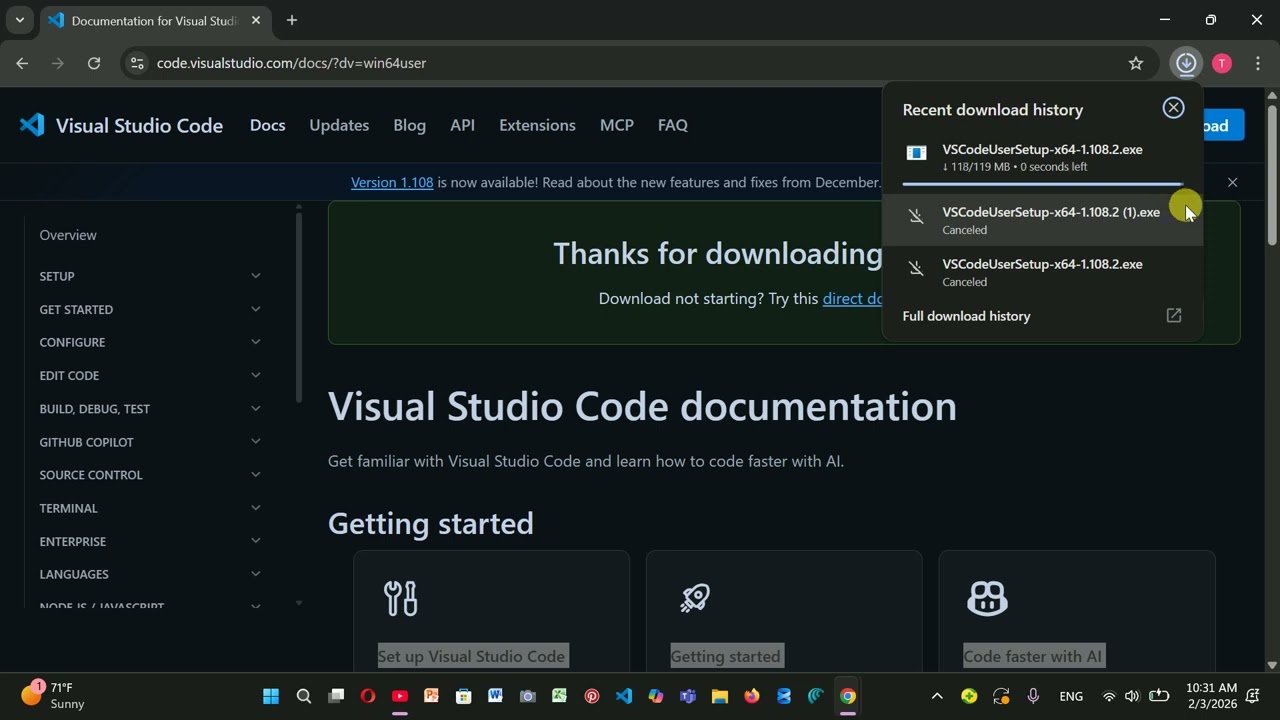Viewport: 1280px width, 720px height.
Task: Open volume control in system tray
Action: tap(1132, 696)
